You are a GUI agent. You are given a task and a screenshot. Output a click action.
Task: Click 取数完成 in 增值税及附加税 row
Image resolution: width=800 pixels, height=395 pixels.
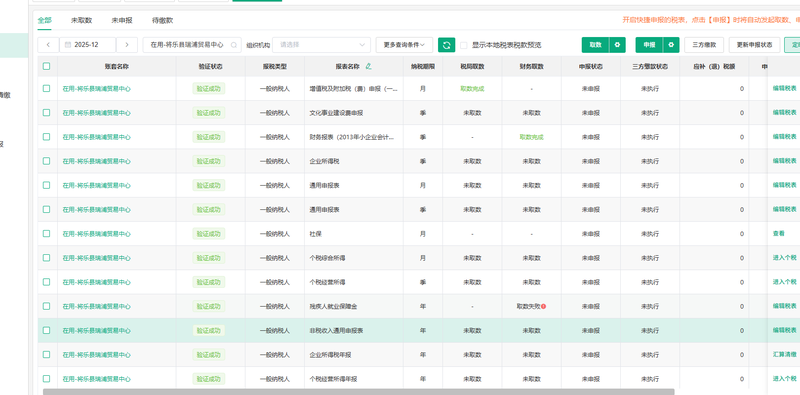pos(472,88)
